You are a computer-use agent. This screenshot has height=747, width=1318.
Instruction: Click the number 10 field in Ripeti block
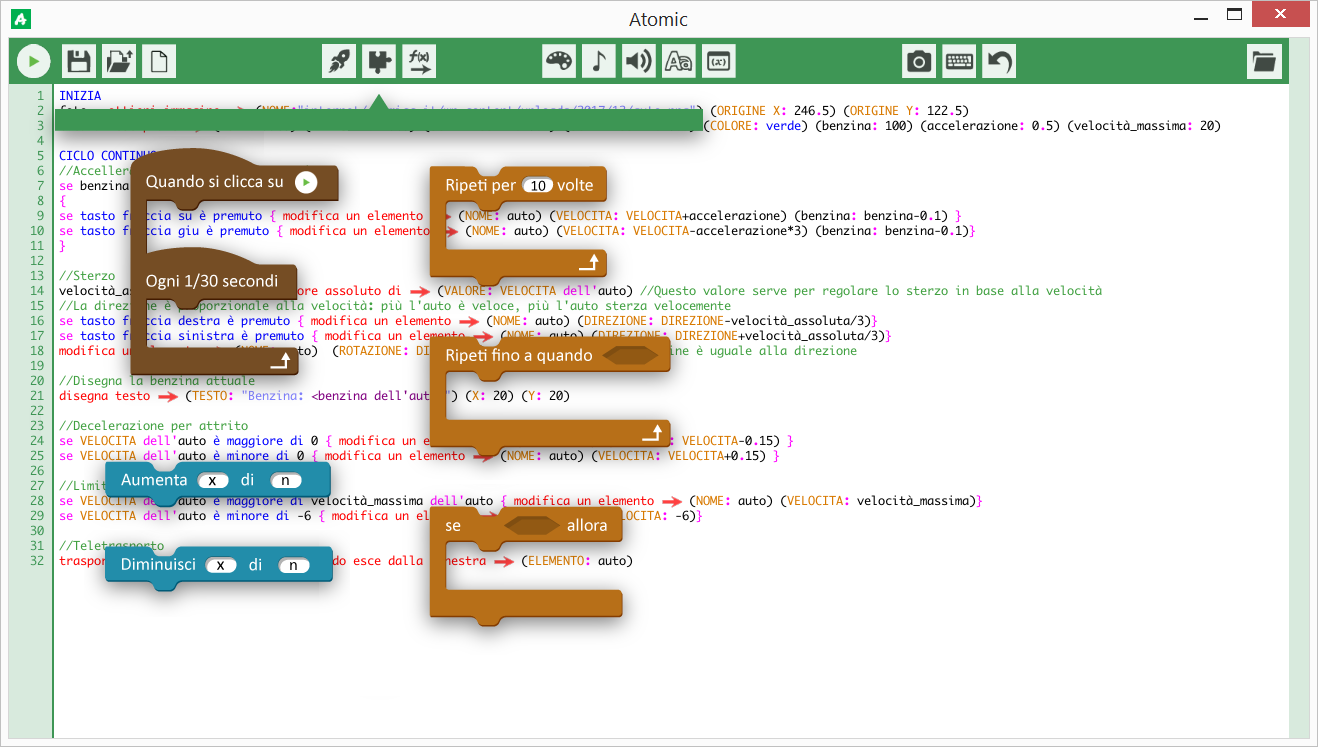(x=539, y=186)
